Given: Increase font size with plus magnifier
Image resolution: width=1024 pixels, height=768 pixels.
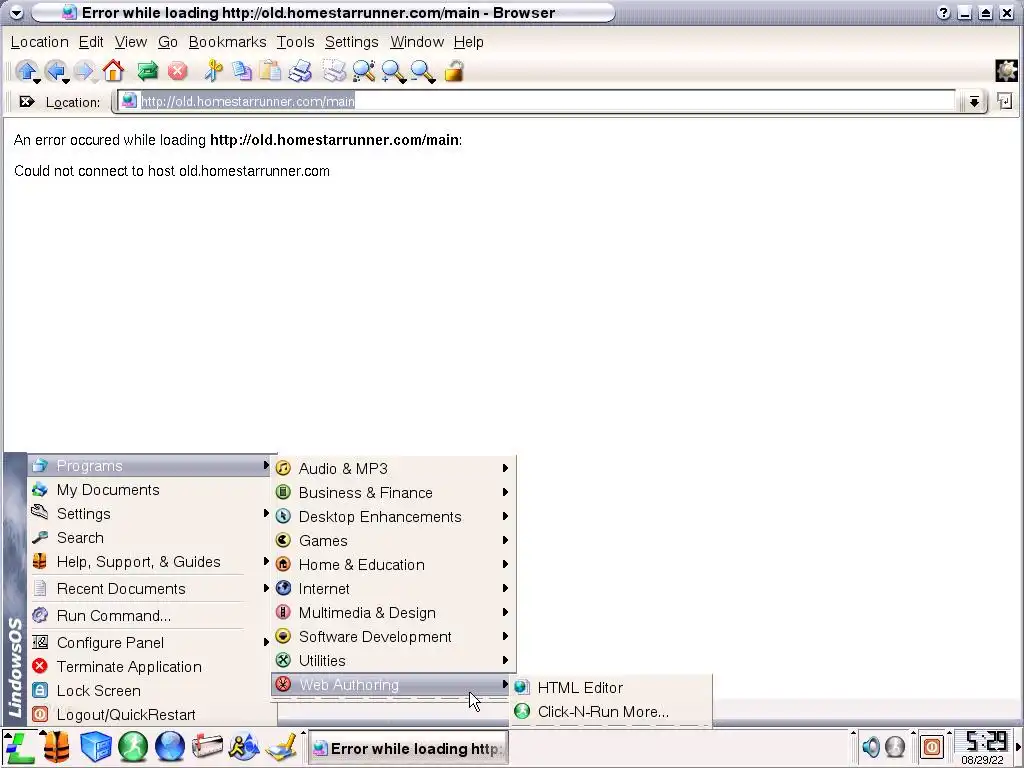Looking at the screenshot, I should [x=394, y=71].
